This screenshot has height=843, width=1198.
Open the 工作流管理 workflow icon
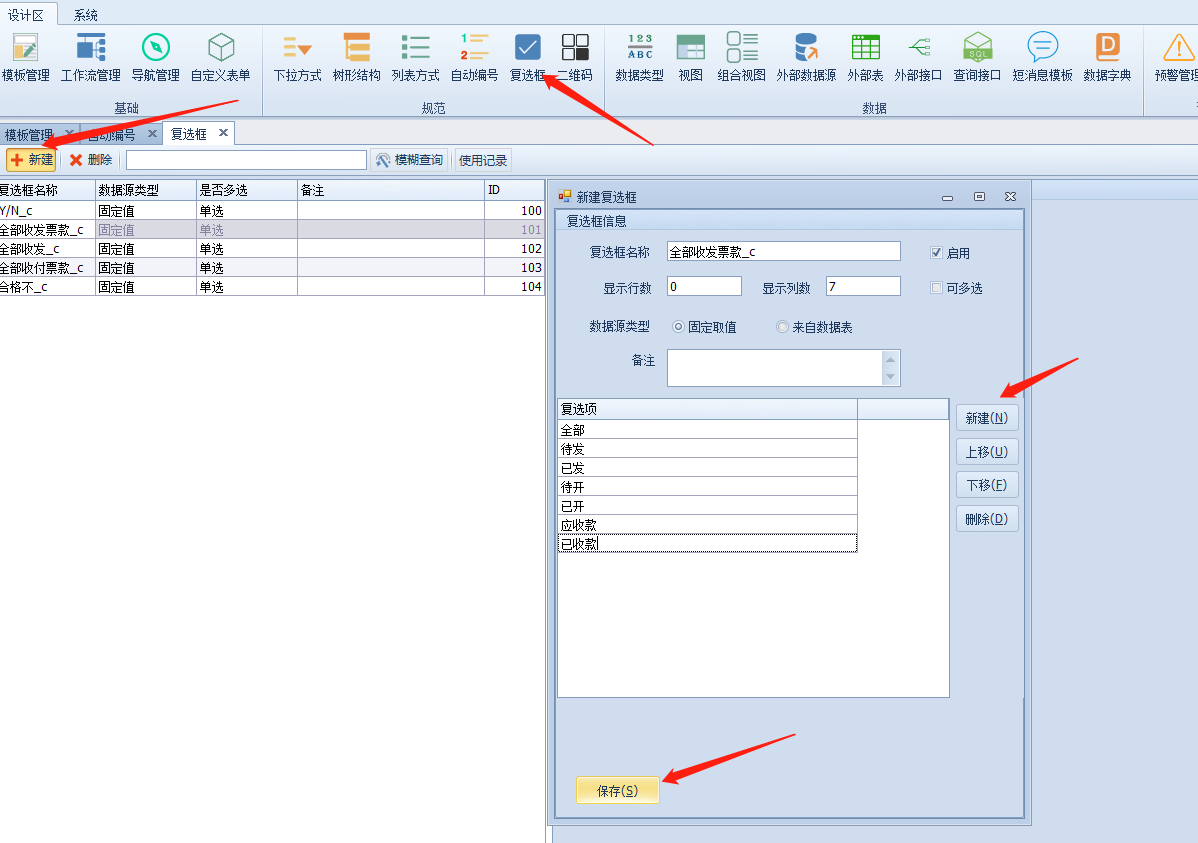pos(91,47)
